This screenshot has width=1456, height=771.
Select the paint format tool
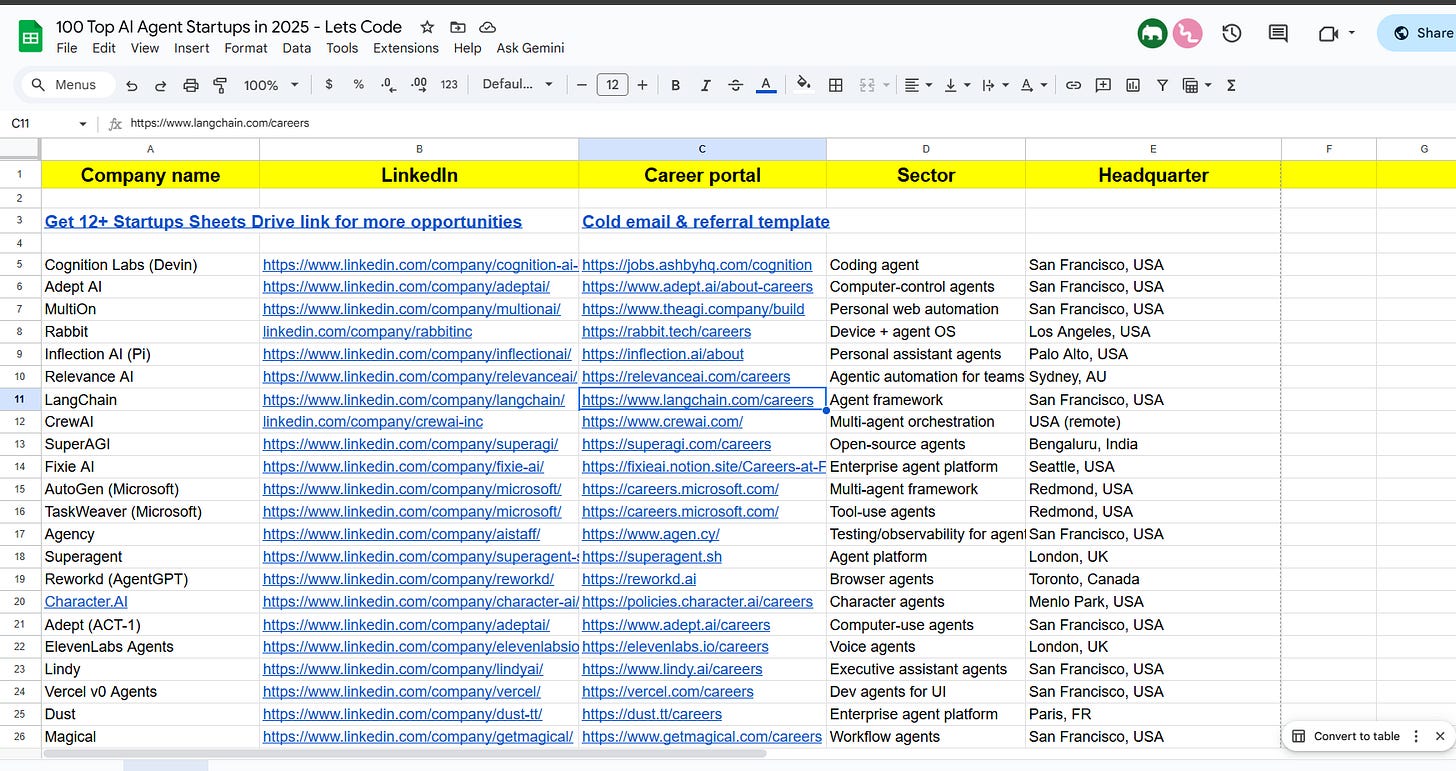tap(220, 85)
